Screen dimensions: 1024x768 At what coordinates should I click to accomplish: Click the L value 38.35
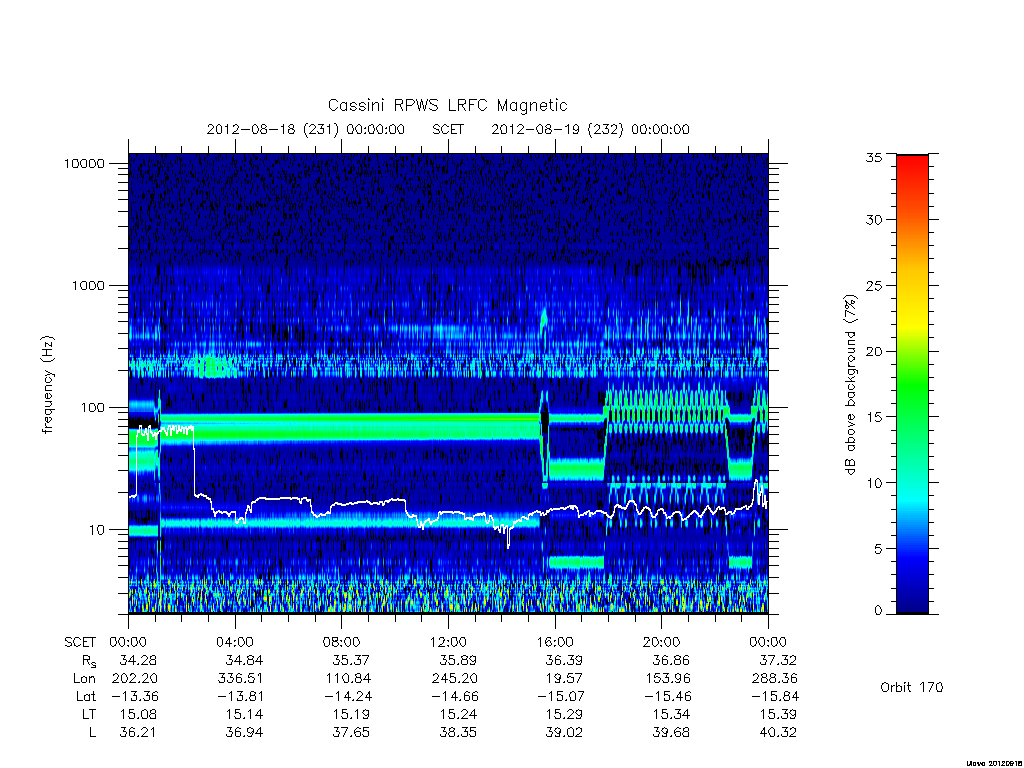coord(458,732)
